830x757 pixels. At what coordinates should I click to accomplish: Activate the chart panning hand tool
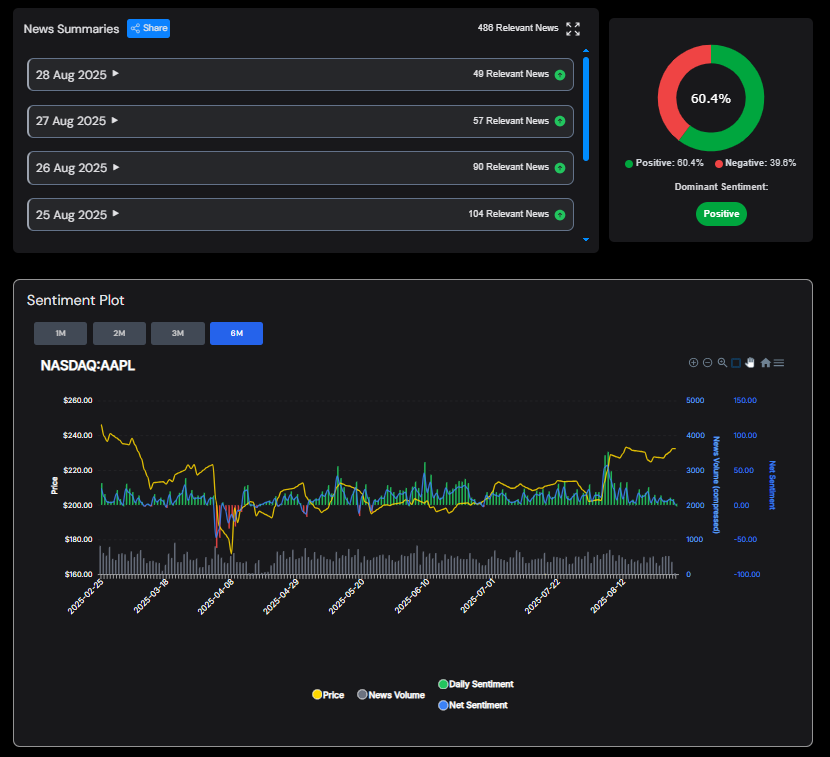pos(750,363)
